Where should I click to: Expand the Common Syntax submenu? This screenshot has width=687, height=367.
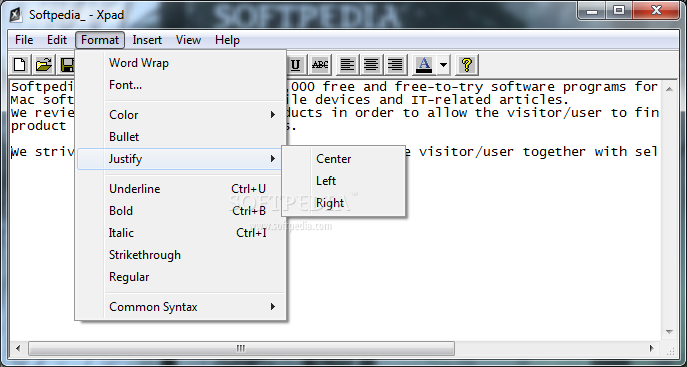pos(181,307)
